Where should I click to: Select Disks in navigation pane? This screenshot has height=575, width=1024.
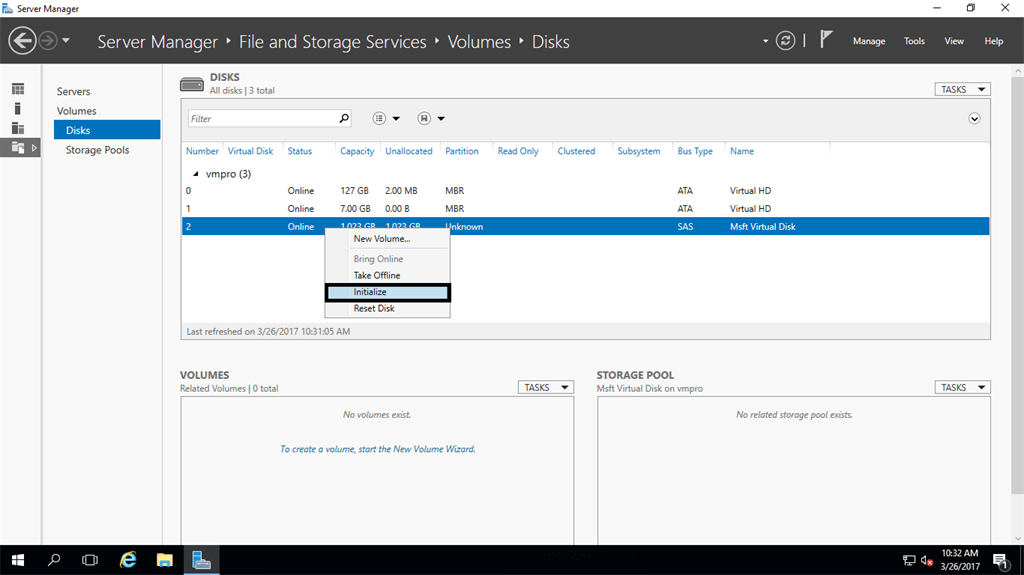pyautogui.click(x=107, y=130)
